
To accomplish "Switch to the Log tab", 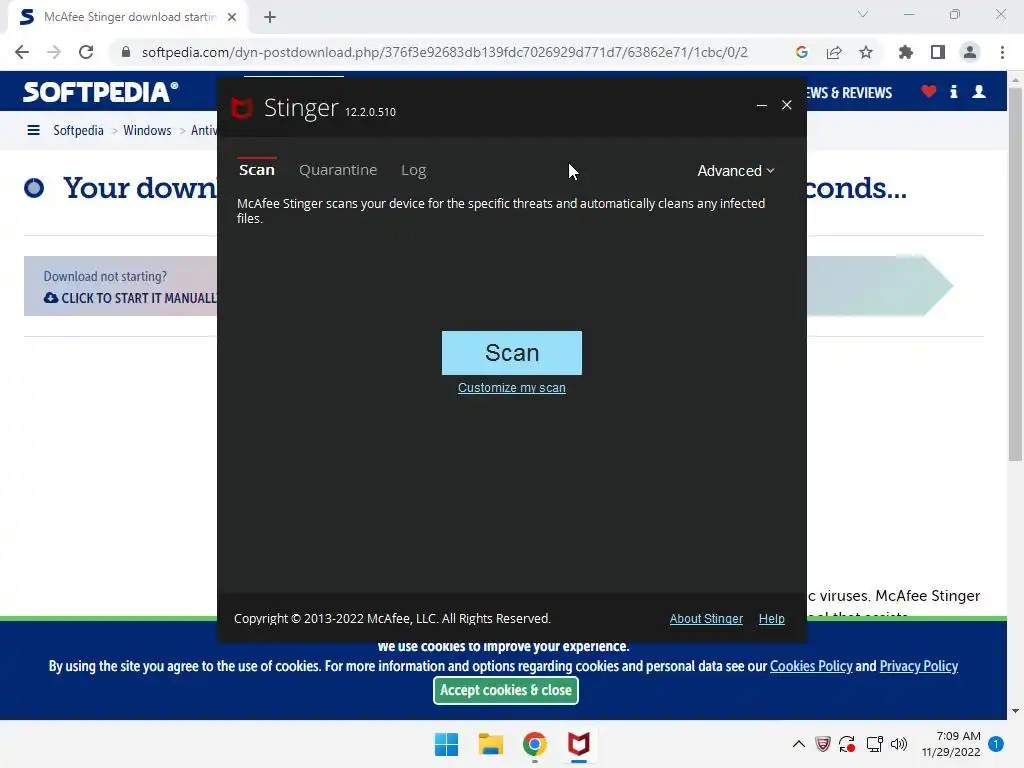I will pyautogui.click(x=413, y=170).
